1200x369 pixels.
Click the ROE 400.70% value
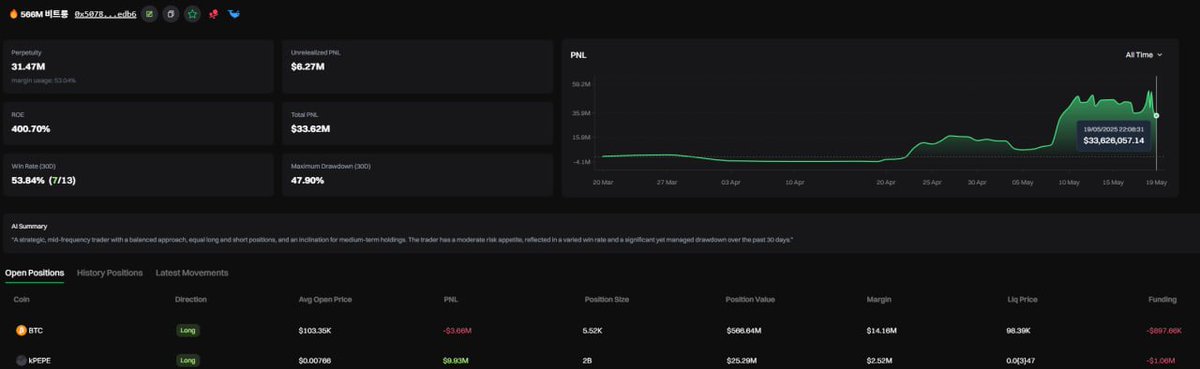pyautogui.click(x=31, y=129)
